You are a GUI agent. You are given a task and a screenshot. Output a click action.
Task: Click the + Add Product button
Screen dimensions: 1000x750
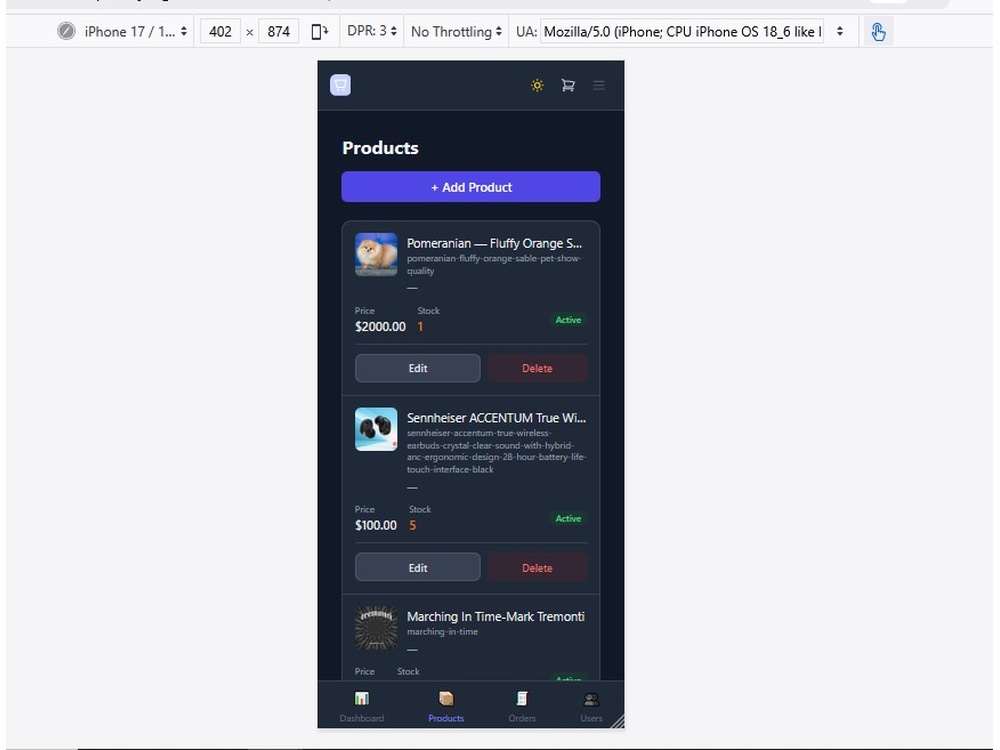(471, 187)
